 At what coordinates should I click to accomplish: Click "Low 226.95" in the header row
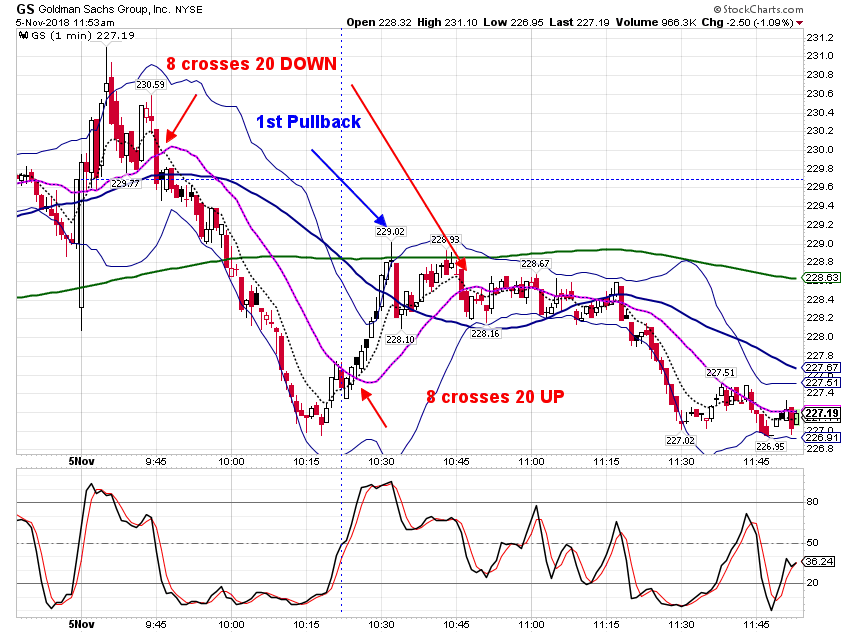[513, 23]
